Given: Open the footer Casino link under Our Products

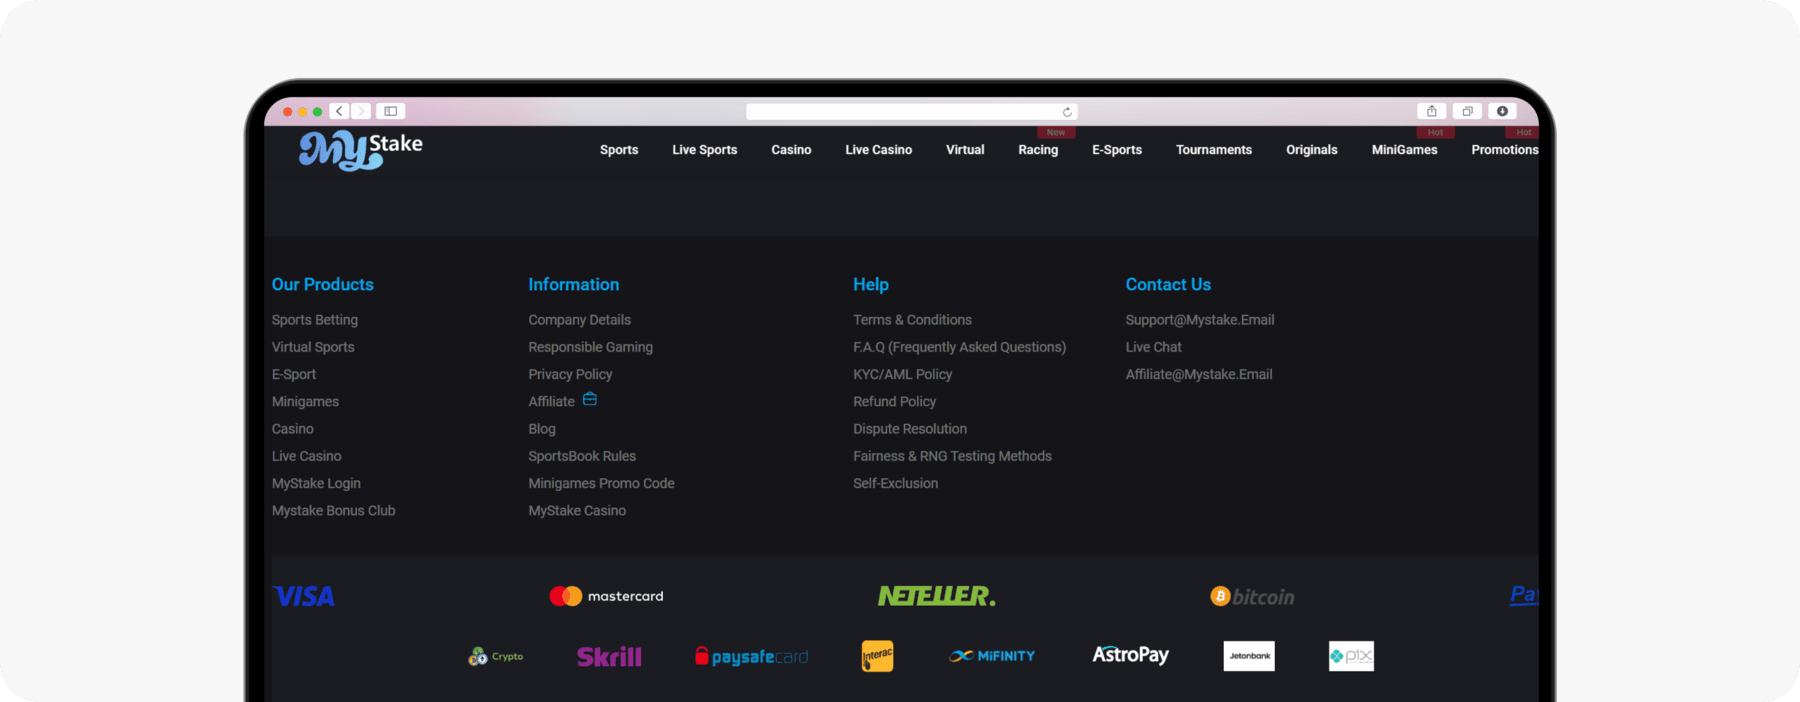Looking at the screenshot, I should coord(293,429).
